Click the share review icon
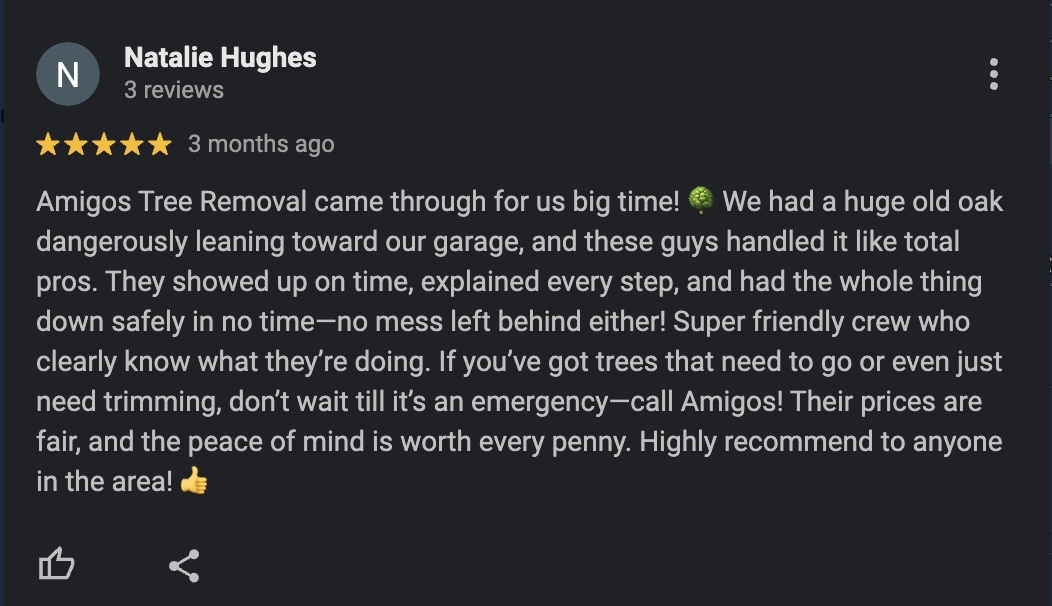 184,565
